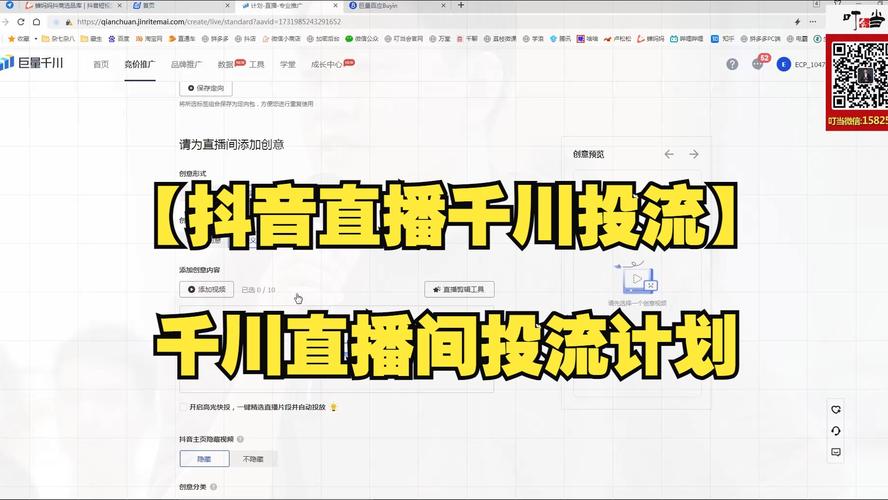Open the 知乎 bookmark
This screenshot has height=500, width=888.
723,39
